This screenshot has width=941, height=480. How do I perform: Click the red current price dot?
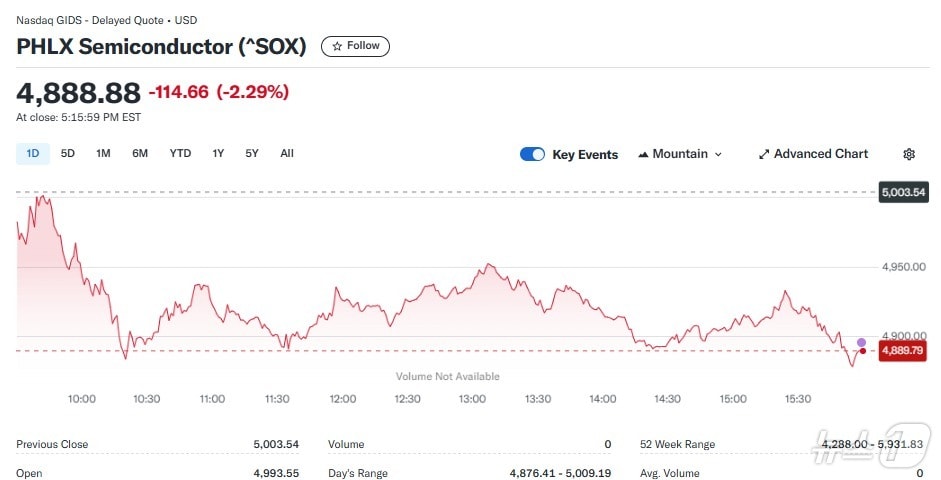point(862,351)
